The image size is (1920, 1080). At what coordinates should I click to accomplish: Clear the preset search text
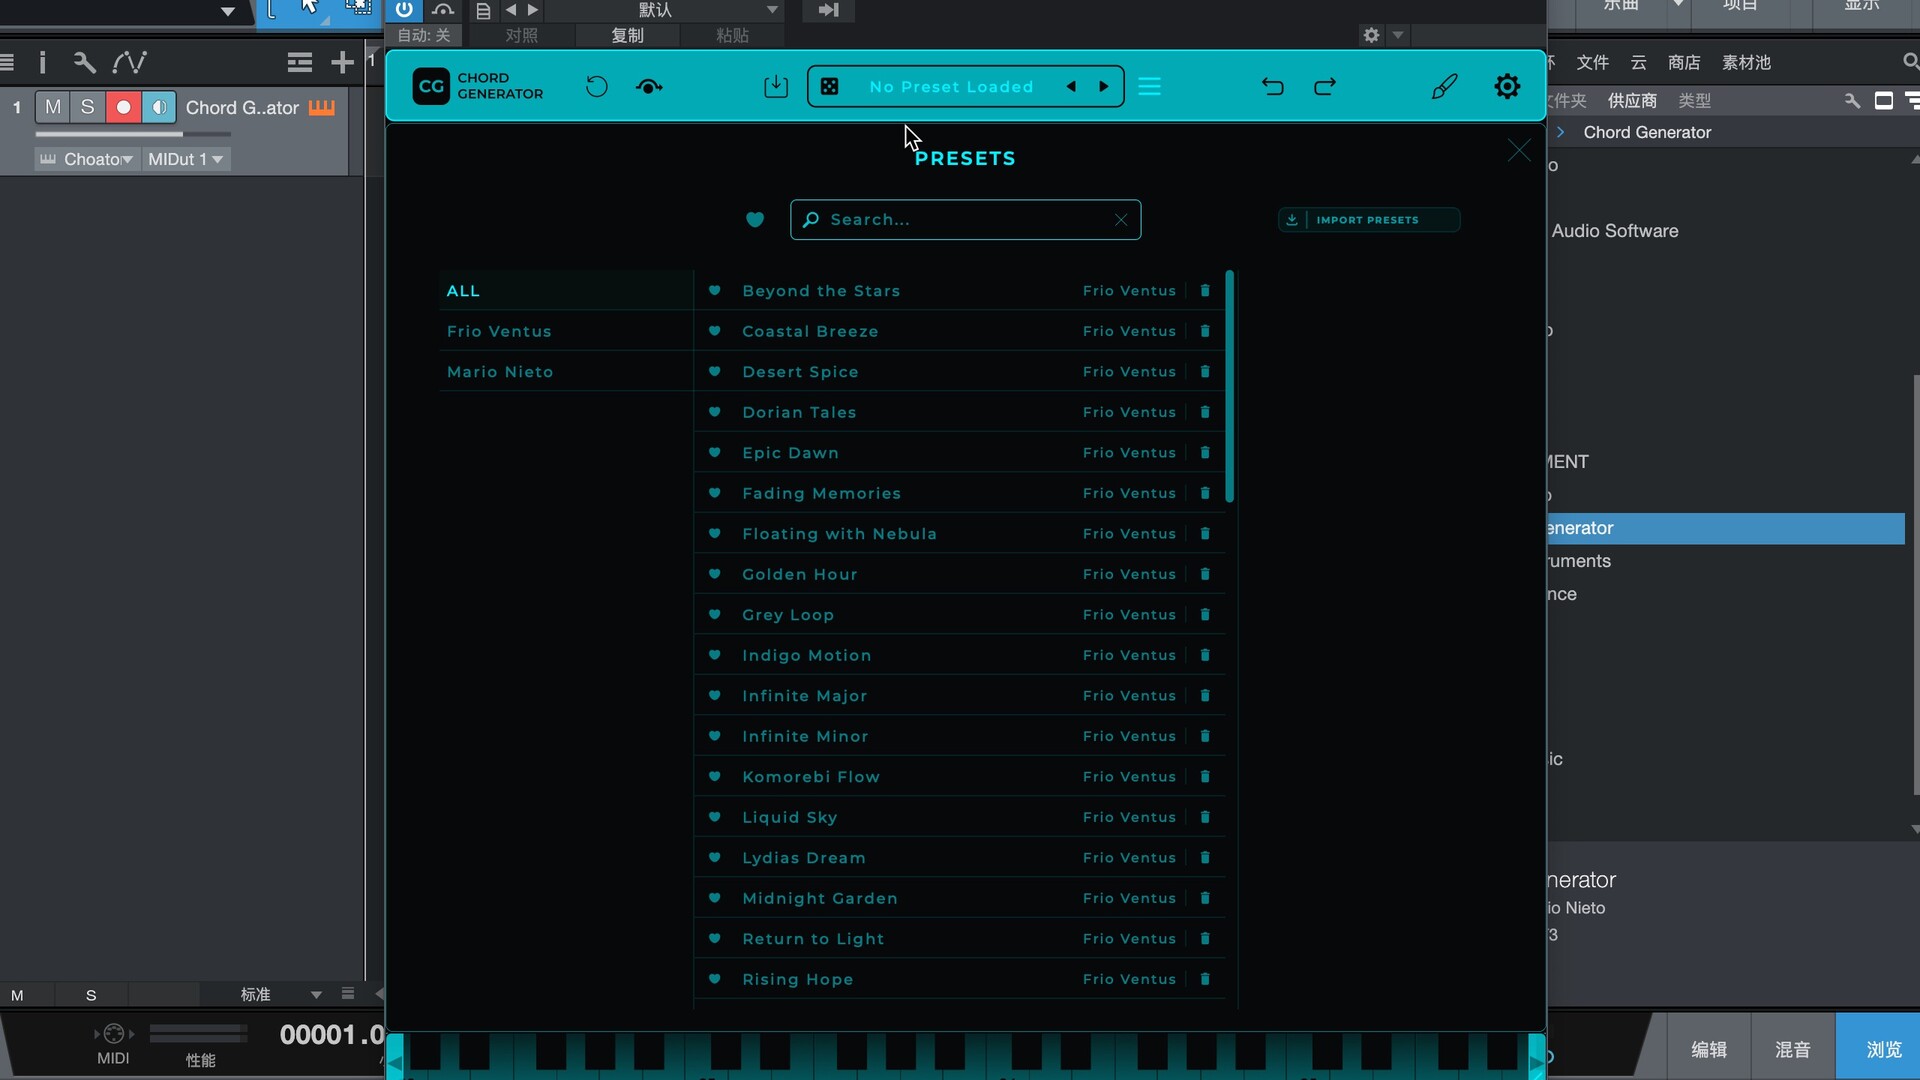pyautogui.click(x=1121, y=220)
